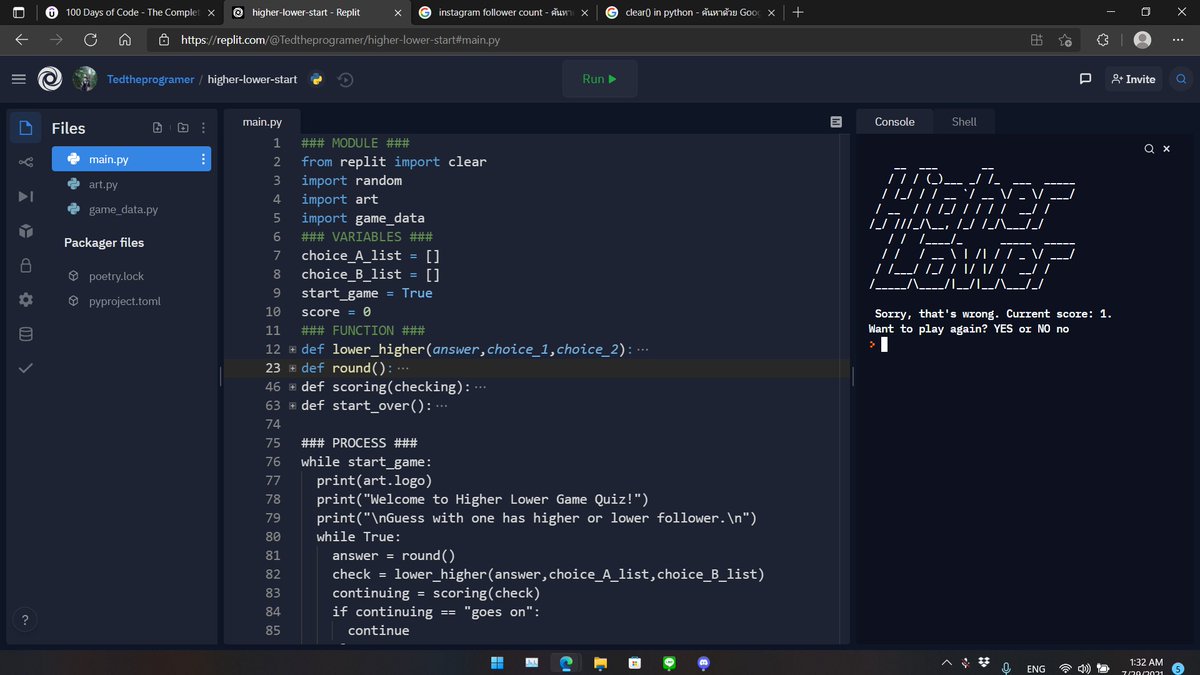The height and width of the screenshot is (675, 1200).
Task: Switch to the Console tab
Action: coord(894,121)
